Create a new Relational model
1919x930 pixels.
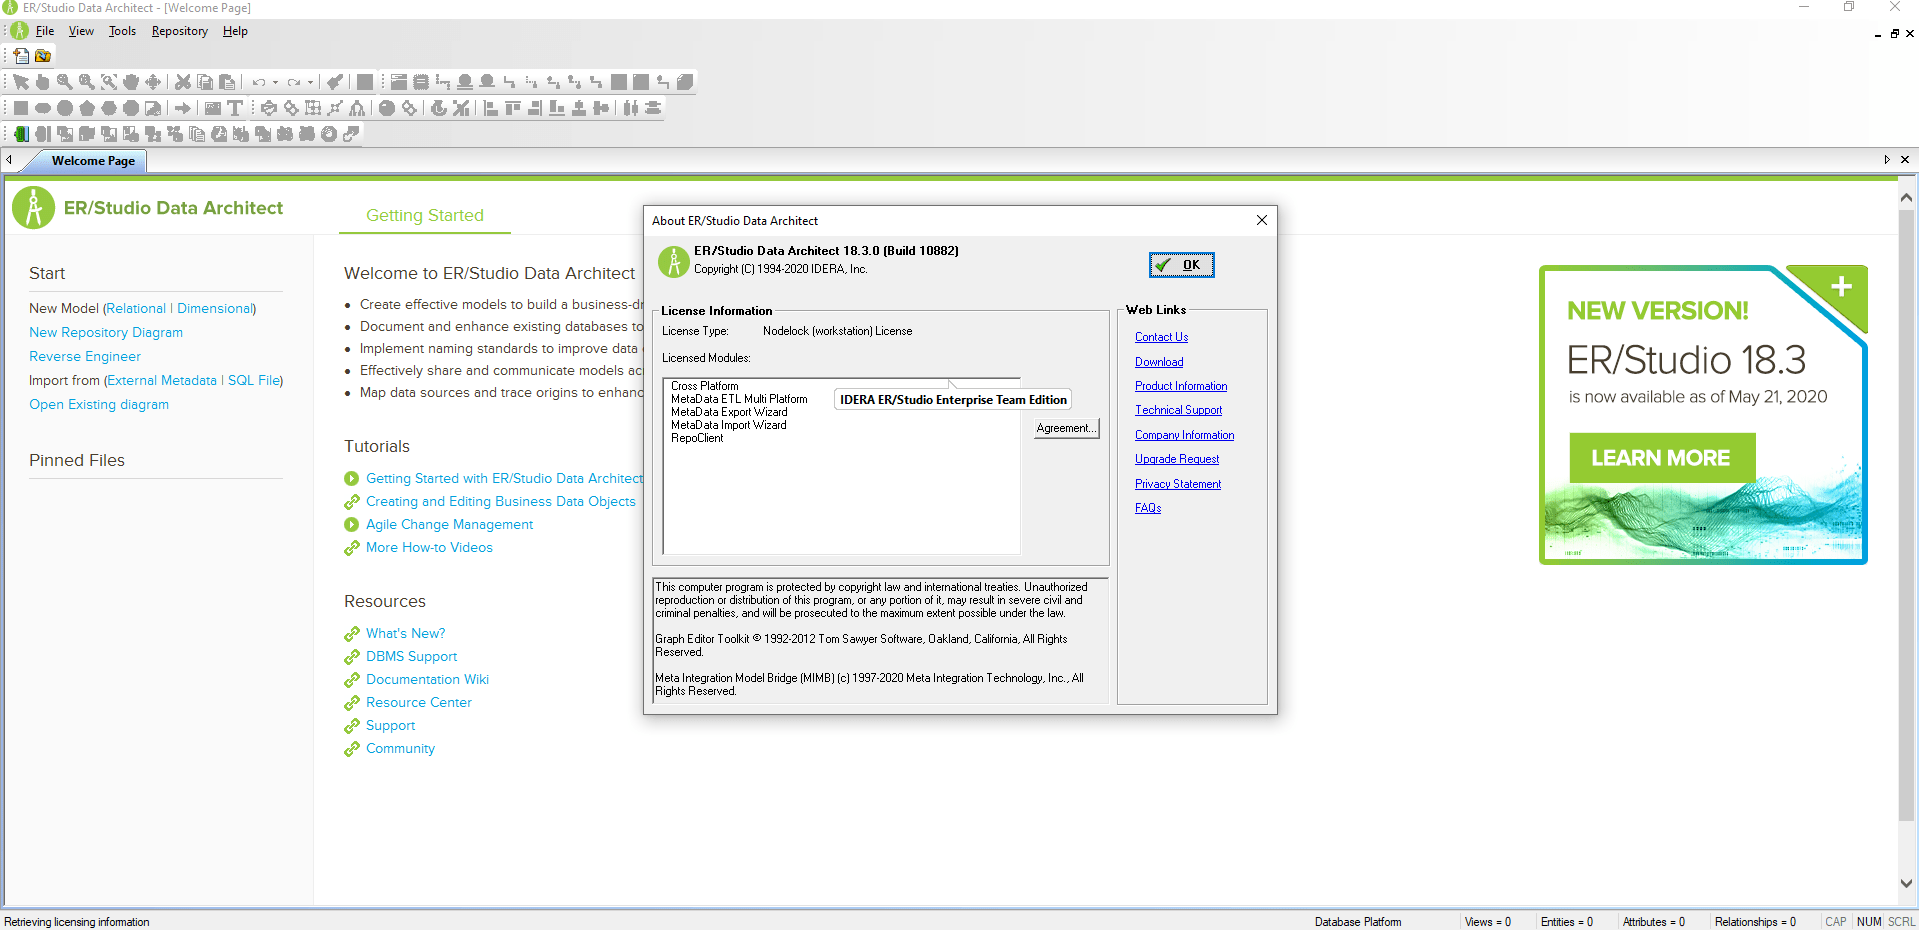[x=136, y=309]
